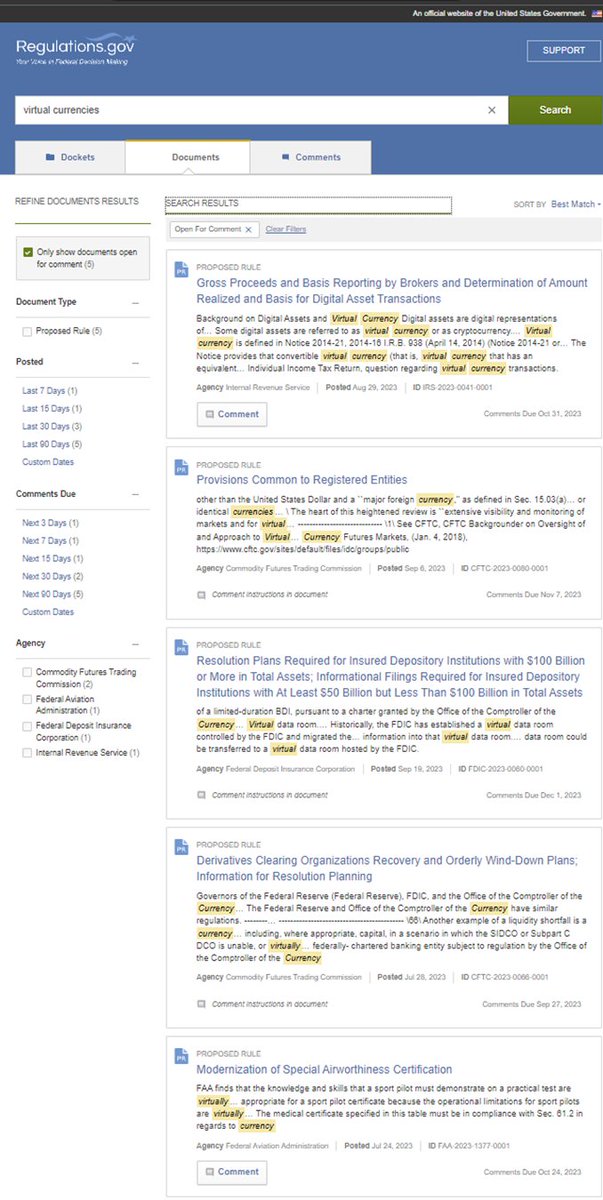Viewport: 603px width, 1200px height.
Task: Select the Documents tab
Action: 187,157
